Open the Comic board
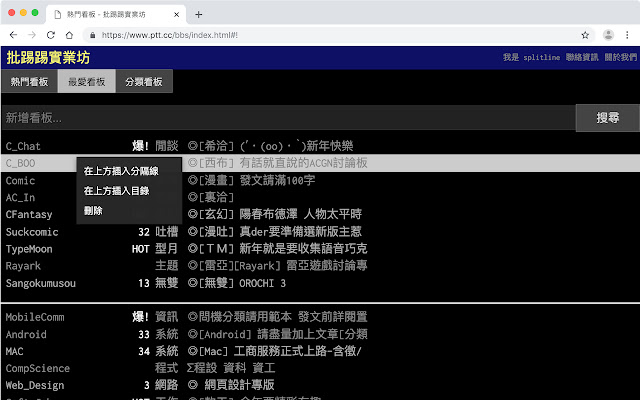640x400 pixels. tap(20, 180)
